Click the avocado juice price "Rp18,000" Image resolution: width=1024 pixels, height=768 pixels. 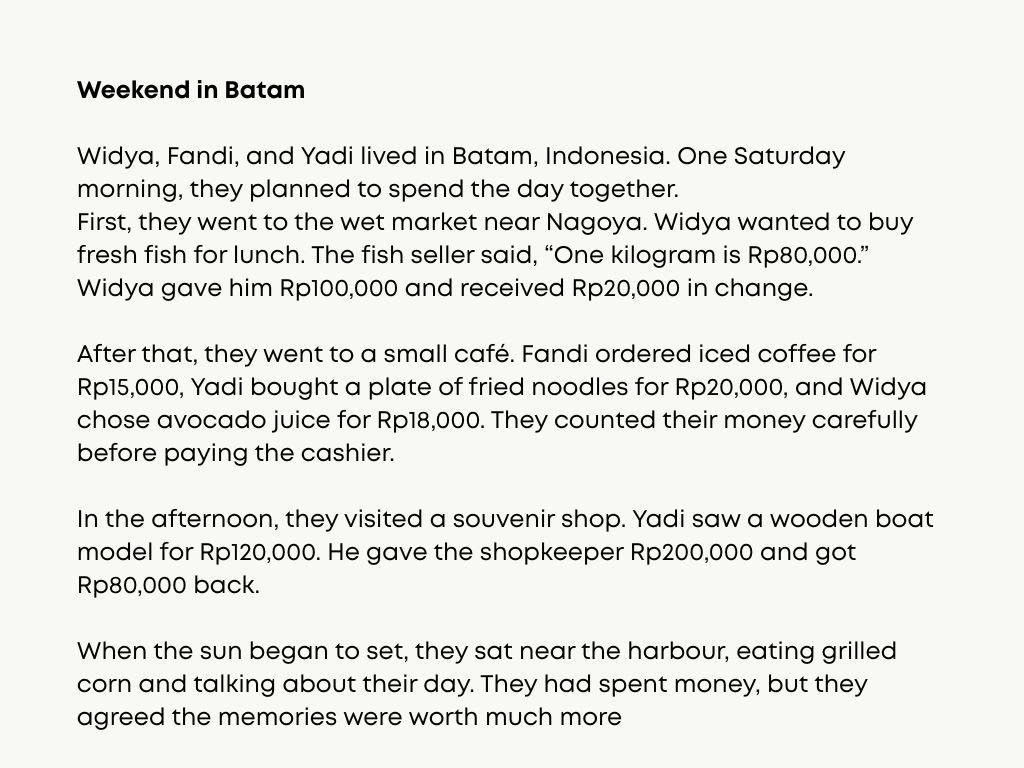pyautogui.click(x=431, y=420)
